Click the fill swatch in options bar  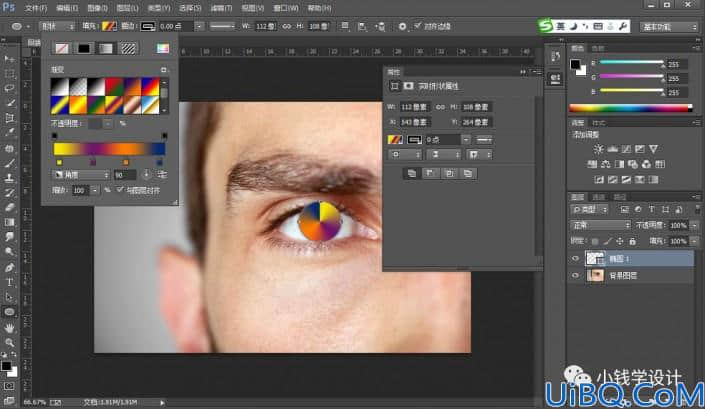pos(109,27)
